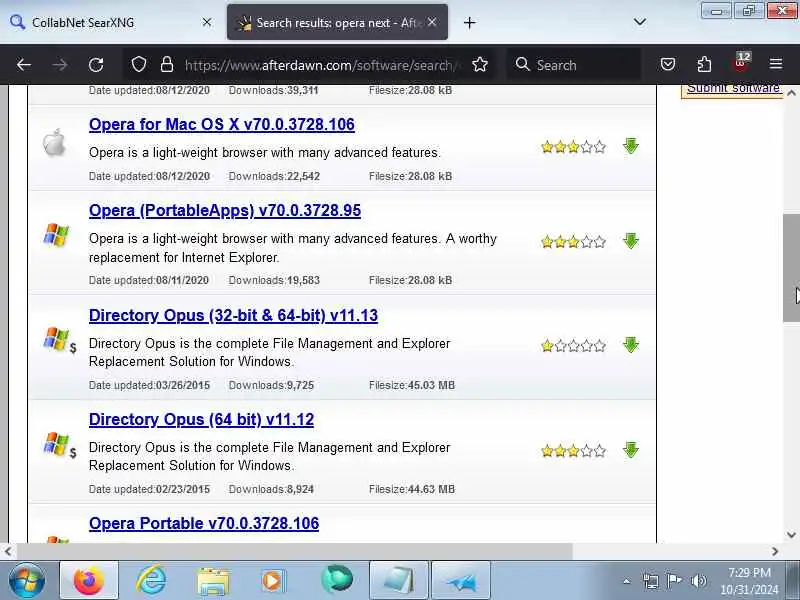Open Windows Media Player from the taskbar
This screenshot has width=800, height=600.
click(x=274, y=581)
